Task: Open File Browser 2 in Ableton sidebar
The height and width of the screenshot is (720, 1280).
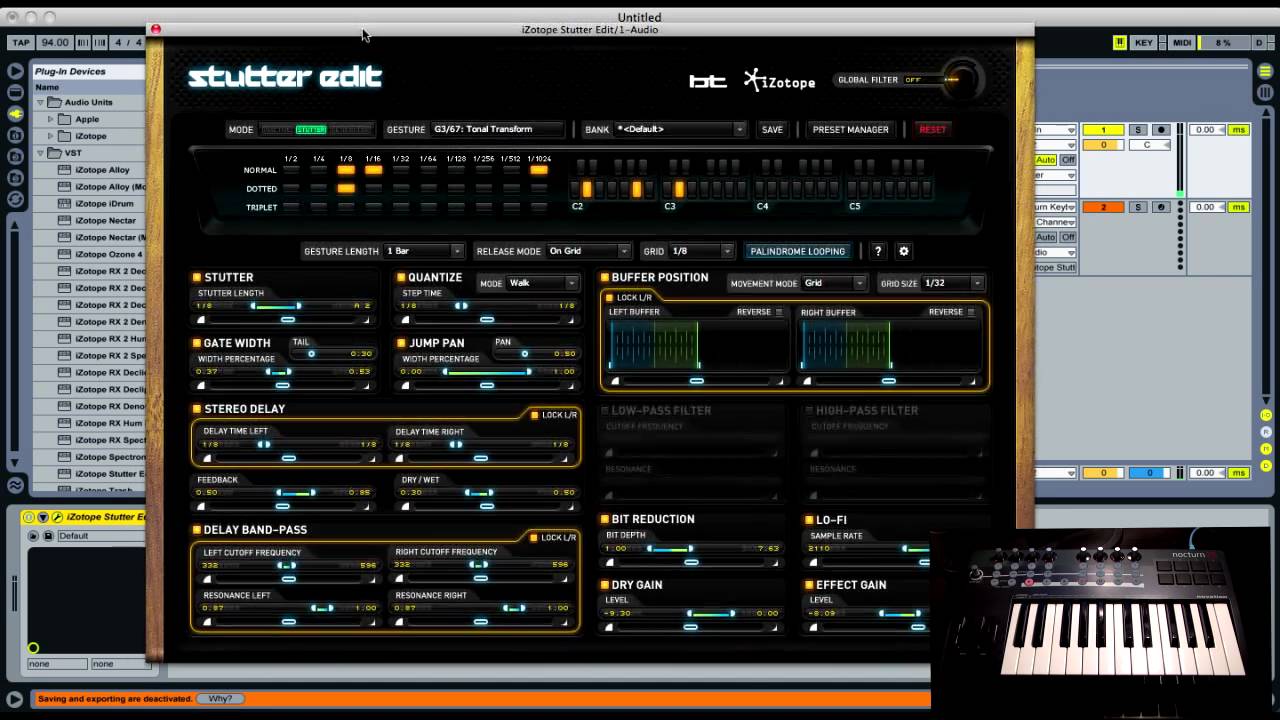Action: (x=15, y=157)
